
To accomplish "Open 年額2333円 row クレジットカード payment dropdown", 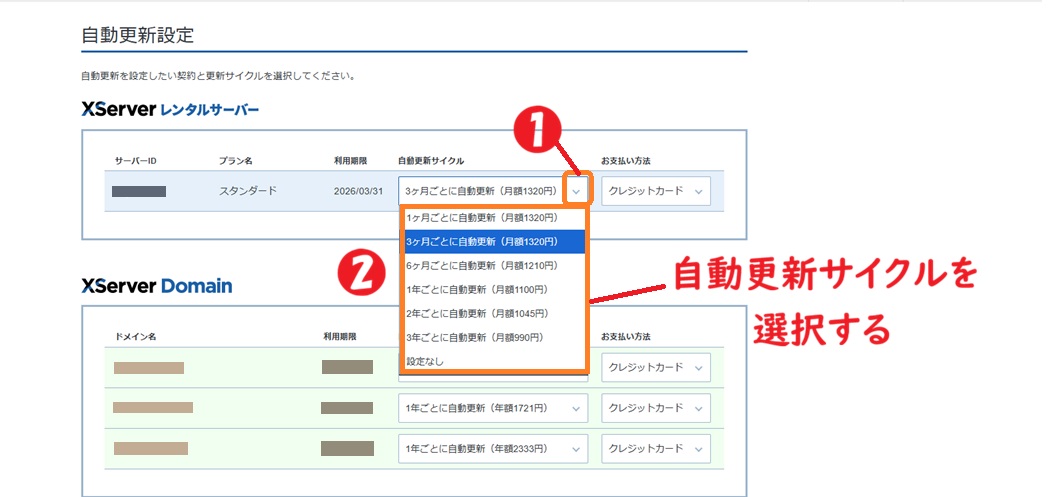I will click(x=655, y=448).
